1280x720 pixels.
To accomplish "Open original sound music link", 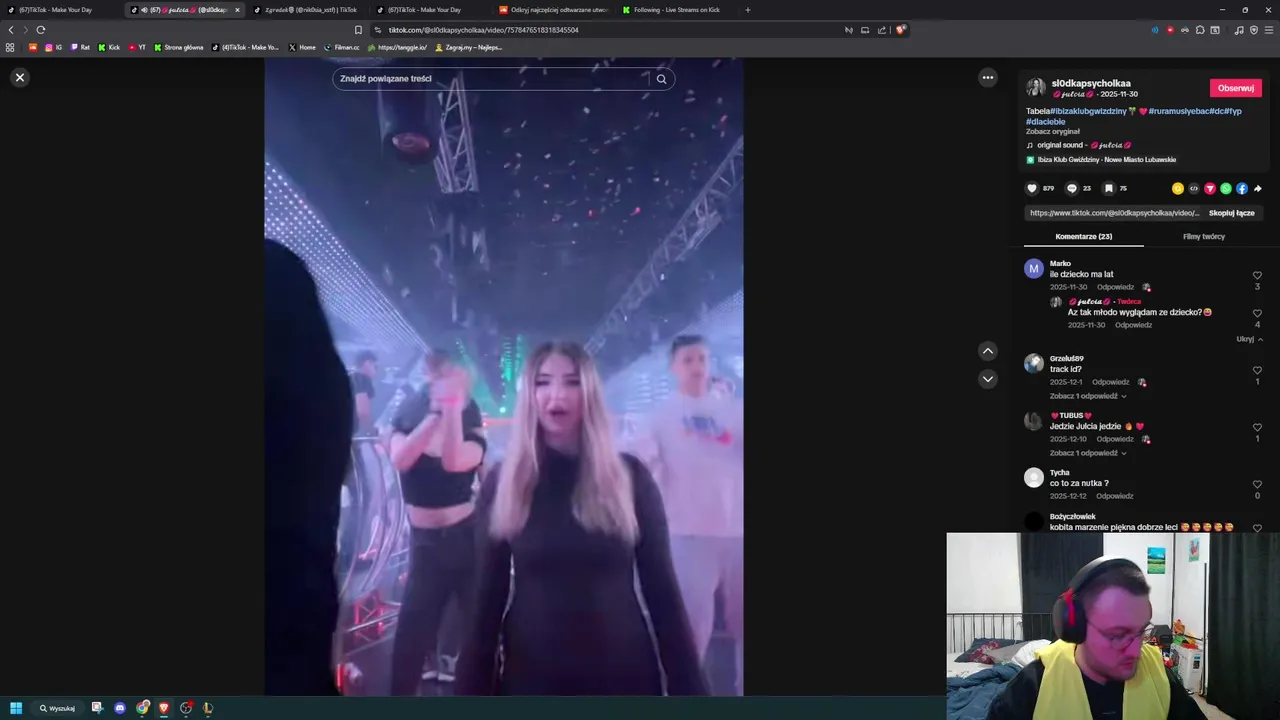I will (x=1084, y=145).
